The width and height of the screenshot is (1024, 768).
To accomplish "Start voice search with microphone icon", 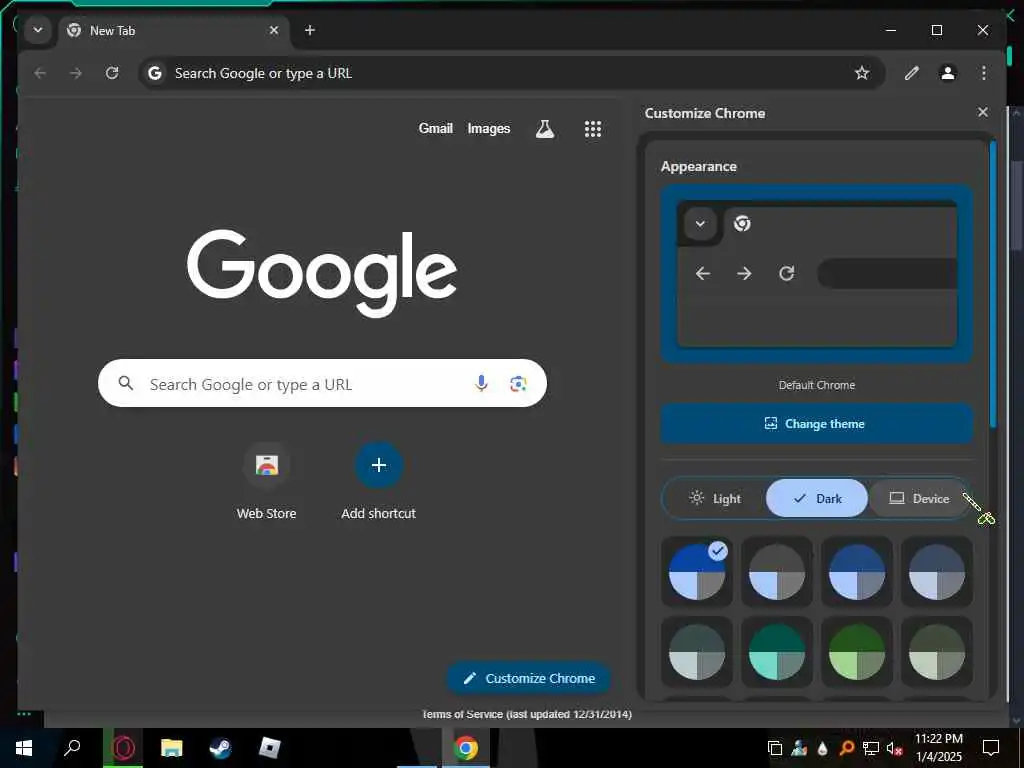I will 481,383.
